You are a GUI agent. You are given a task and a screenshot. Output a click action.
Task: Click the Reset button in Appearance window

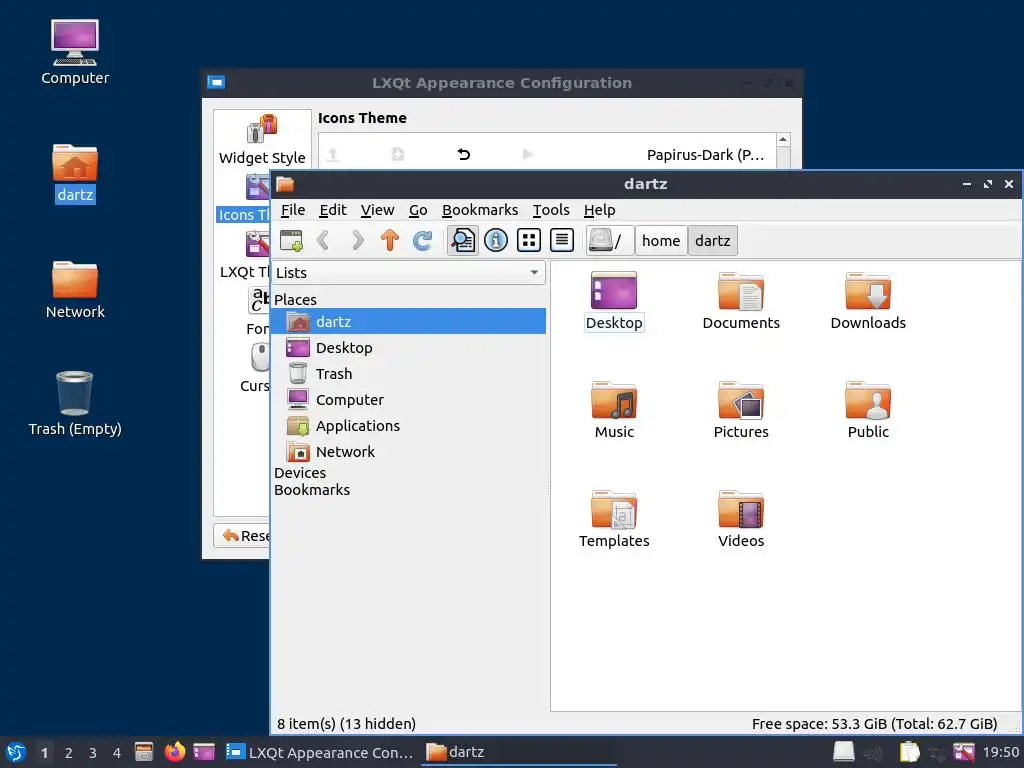(243, 536)
